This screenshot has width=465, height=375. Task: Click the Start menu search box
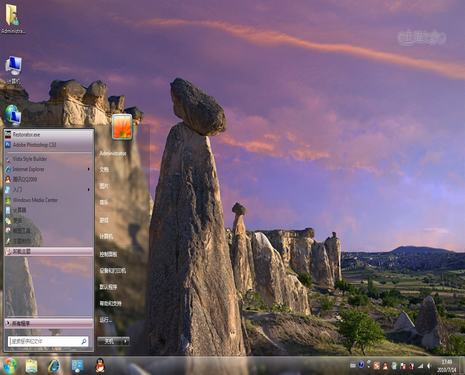point(48,341)
